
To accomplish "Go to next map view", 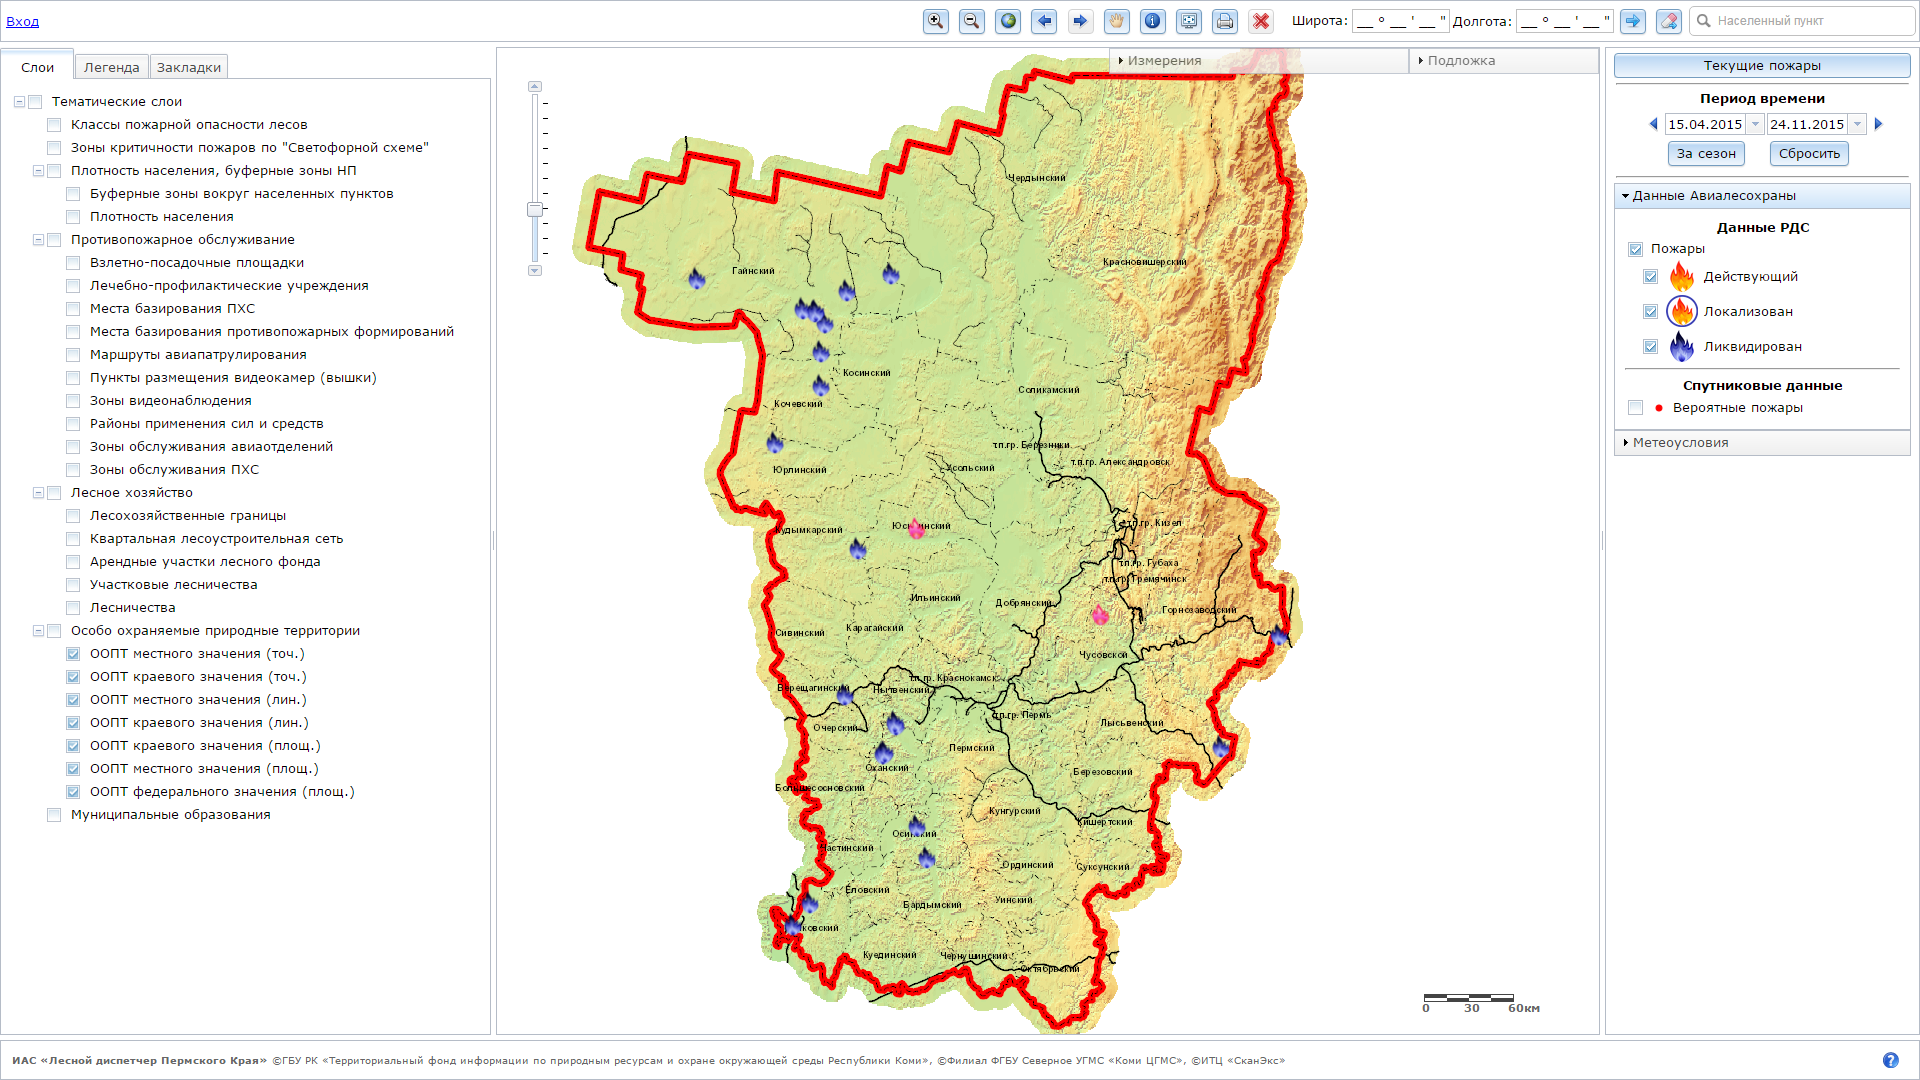I will (x=1080, y=21).
